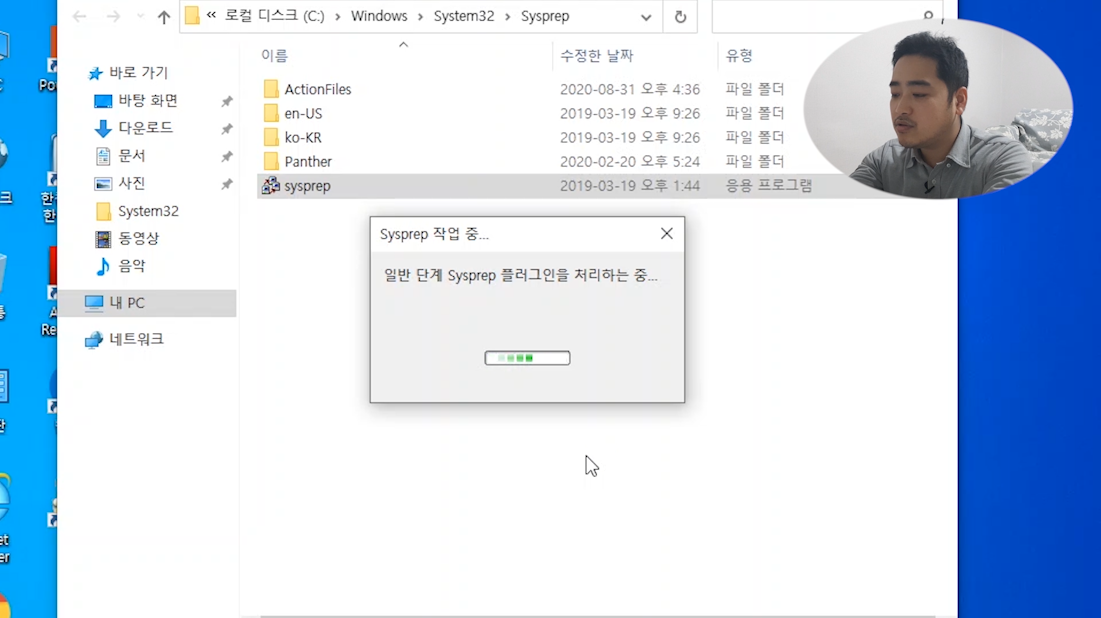Select the ko-KR folder icon

[x=271, y=137]
